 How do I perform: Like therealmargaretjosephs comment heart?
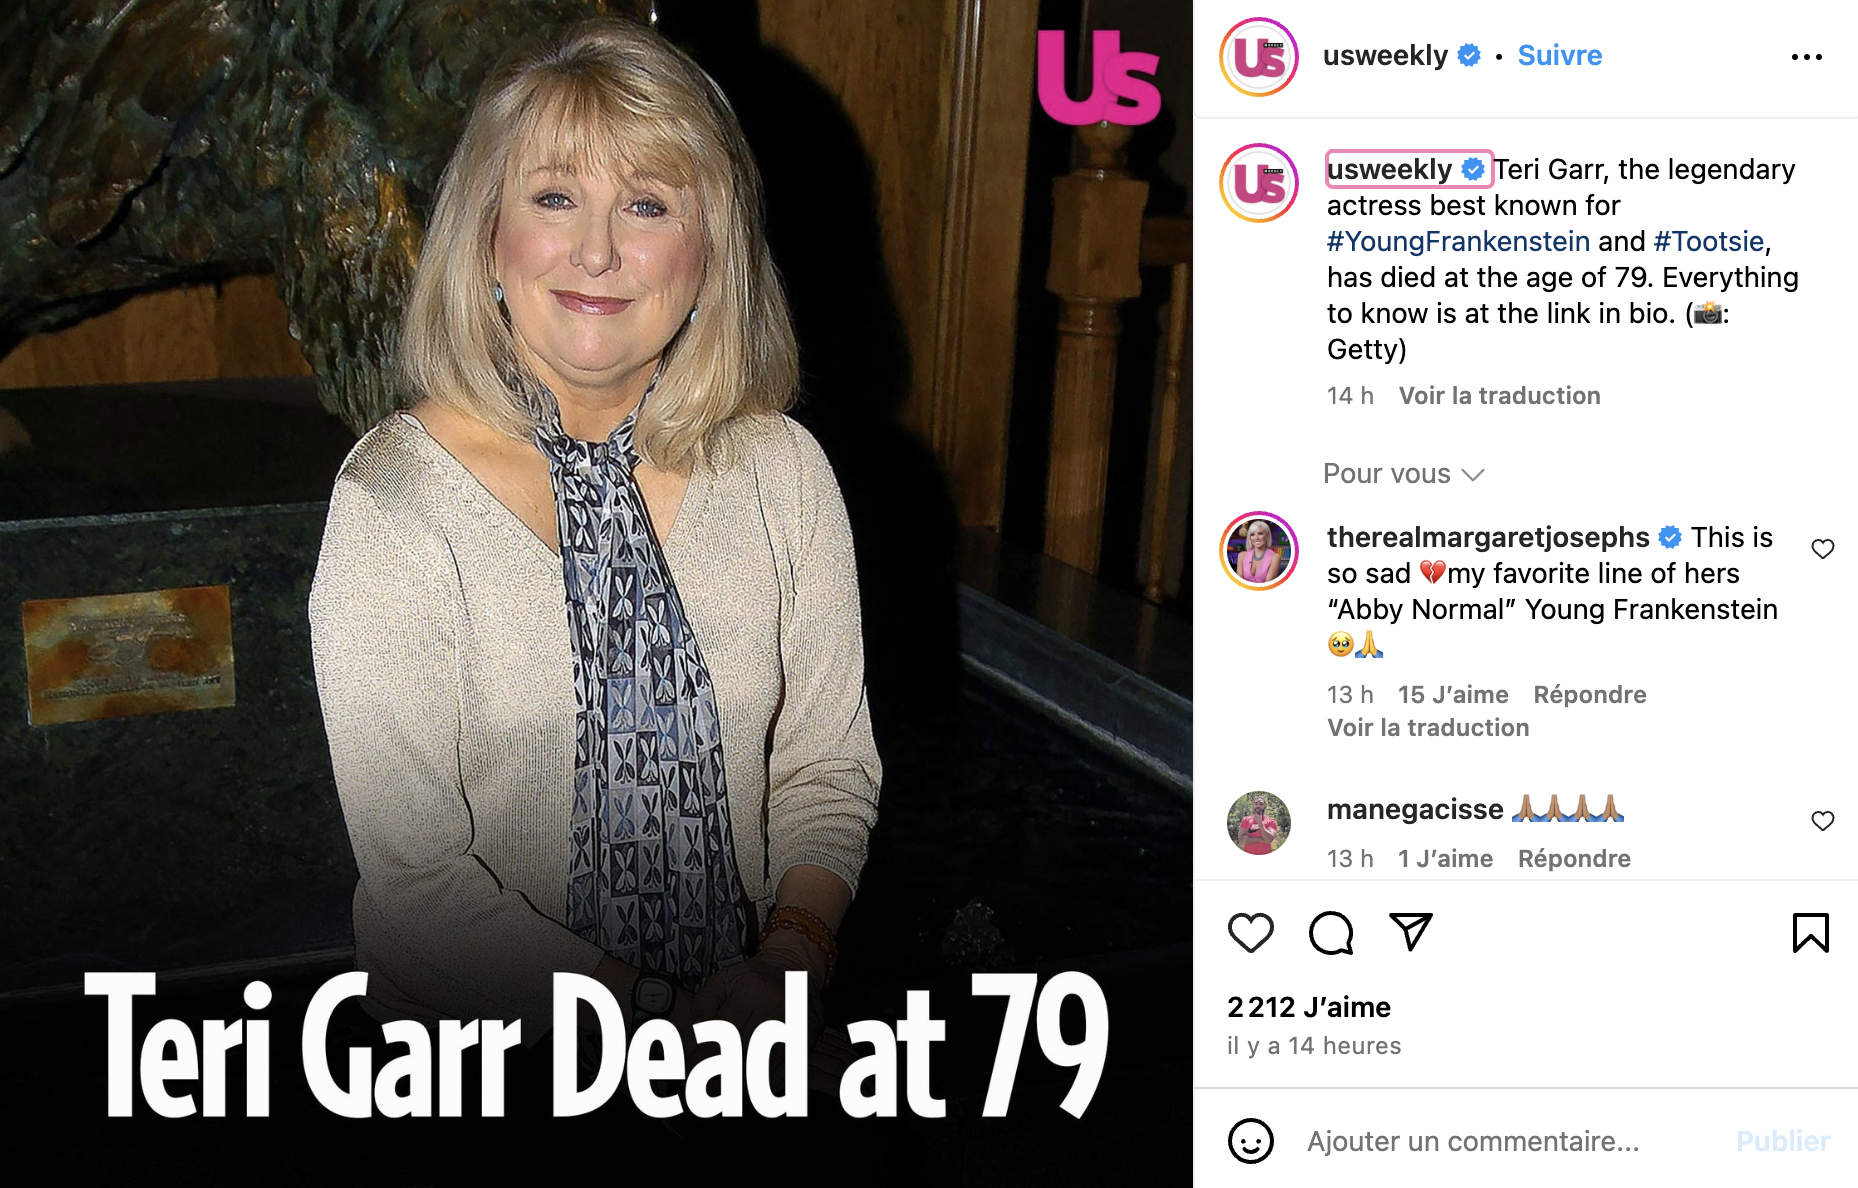pyautogui.click(x=1822, y=548)
